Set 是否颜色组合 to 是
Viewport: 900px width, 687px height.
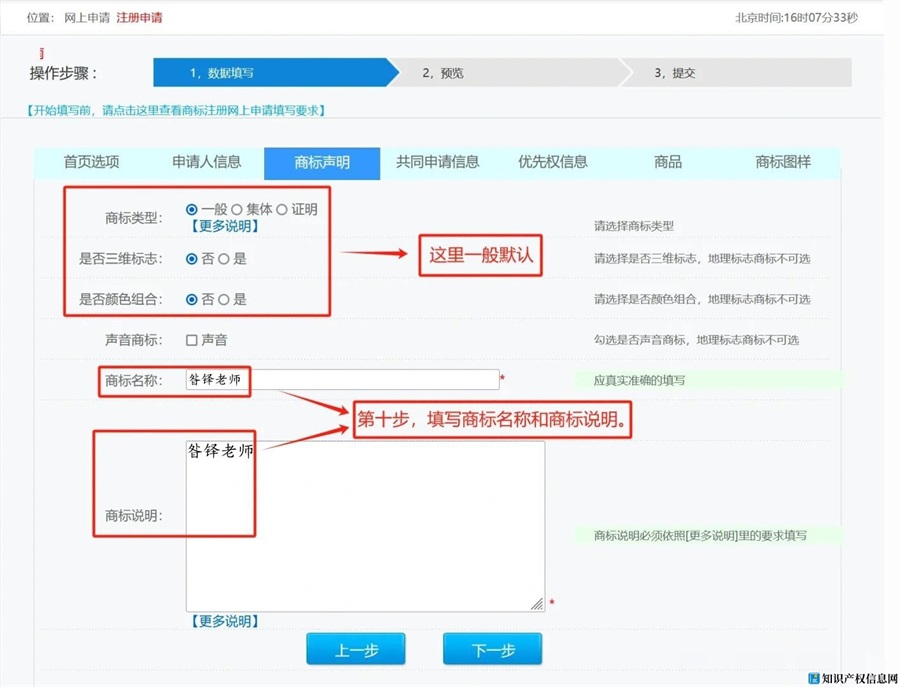(224, 299)
